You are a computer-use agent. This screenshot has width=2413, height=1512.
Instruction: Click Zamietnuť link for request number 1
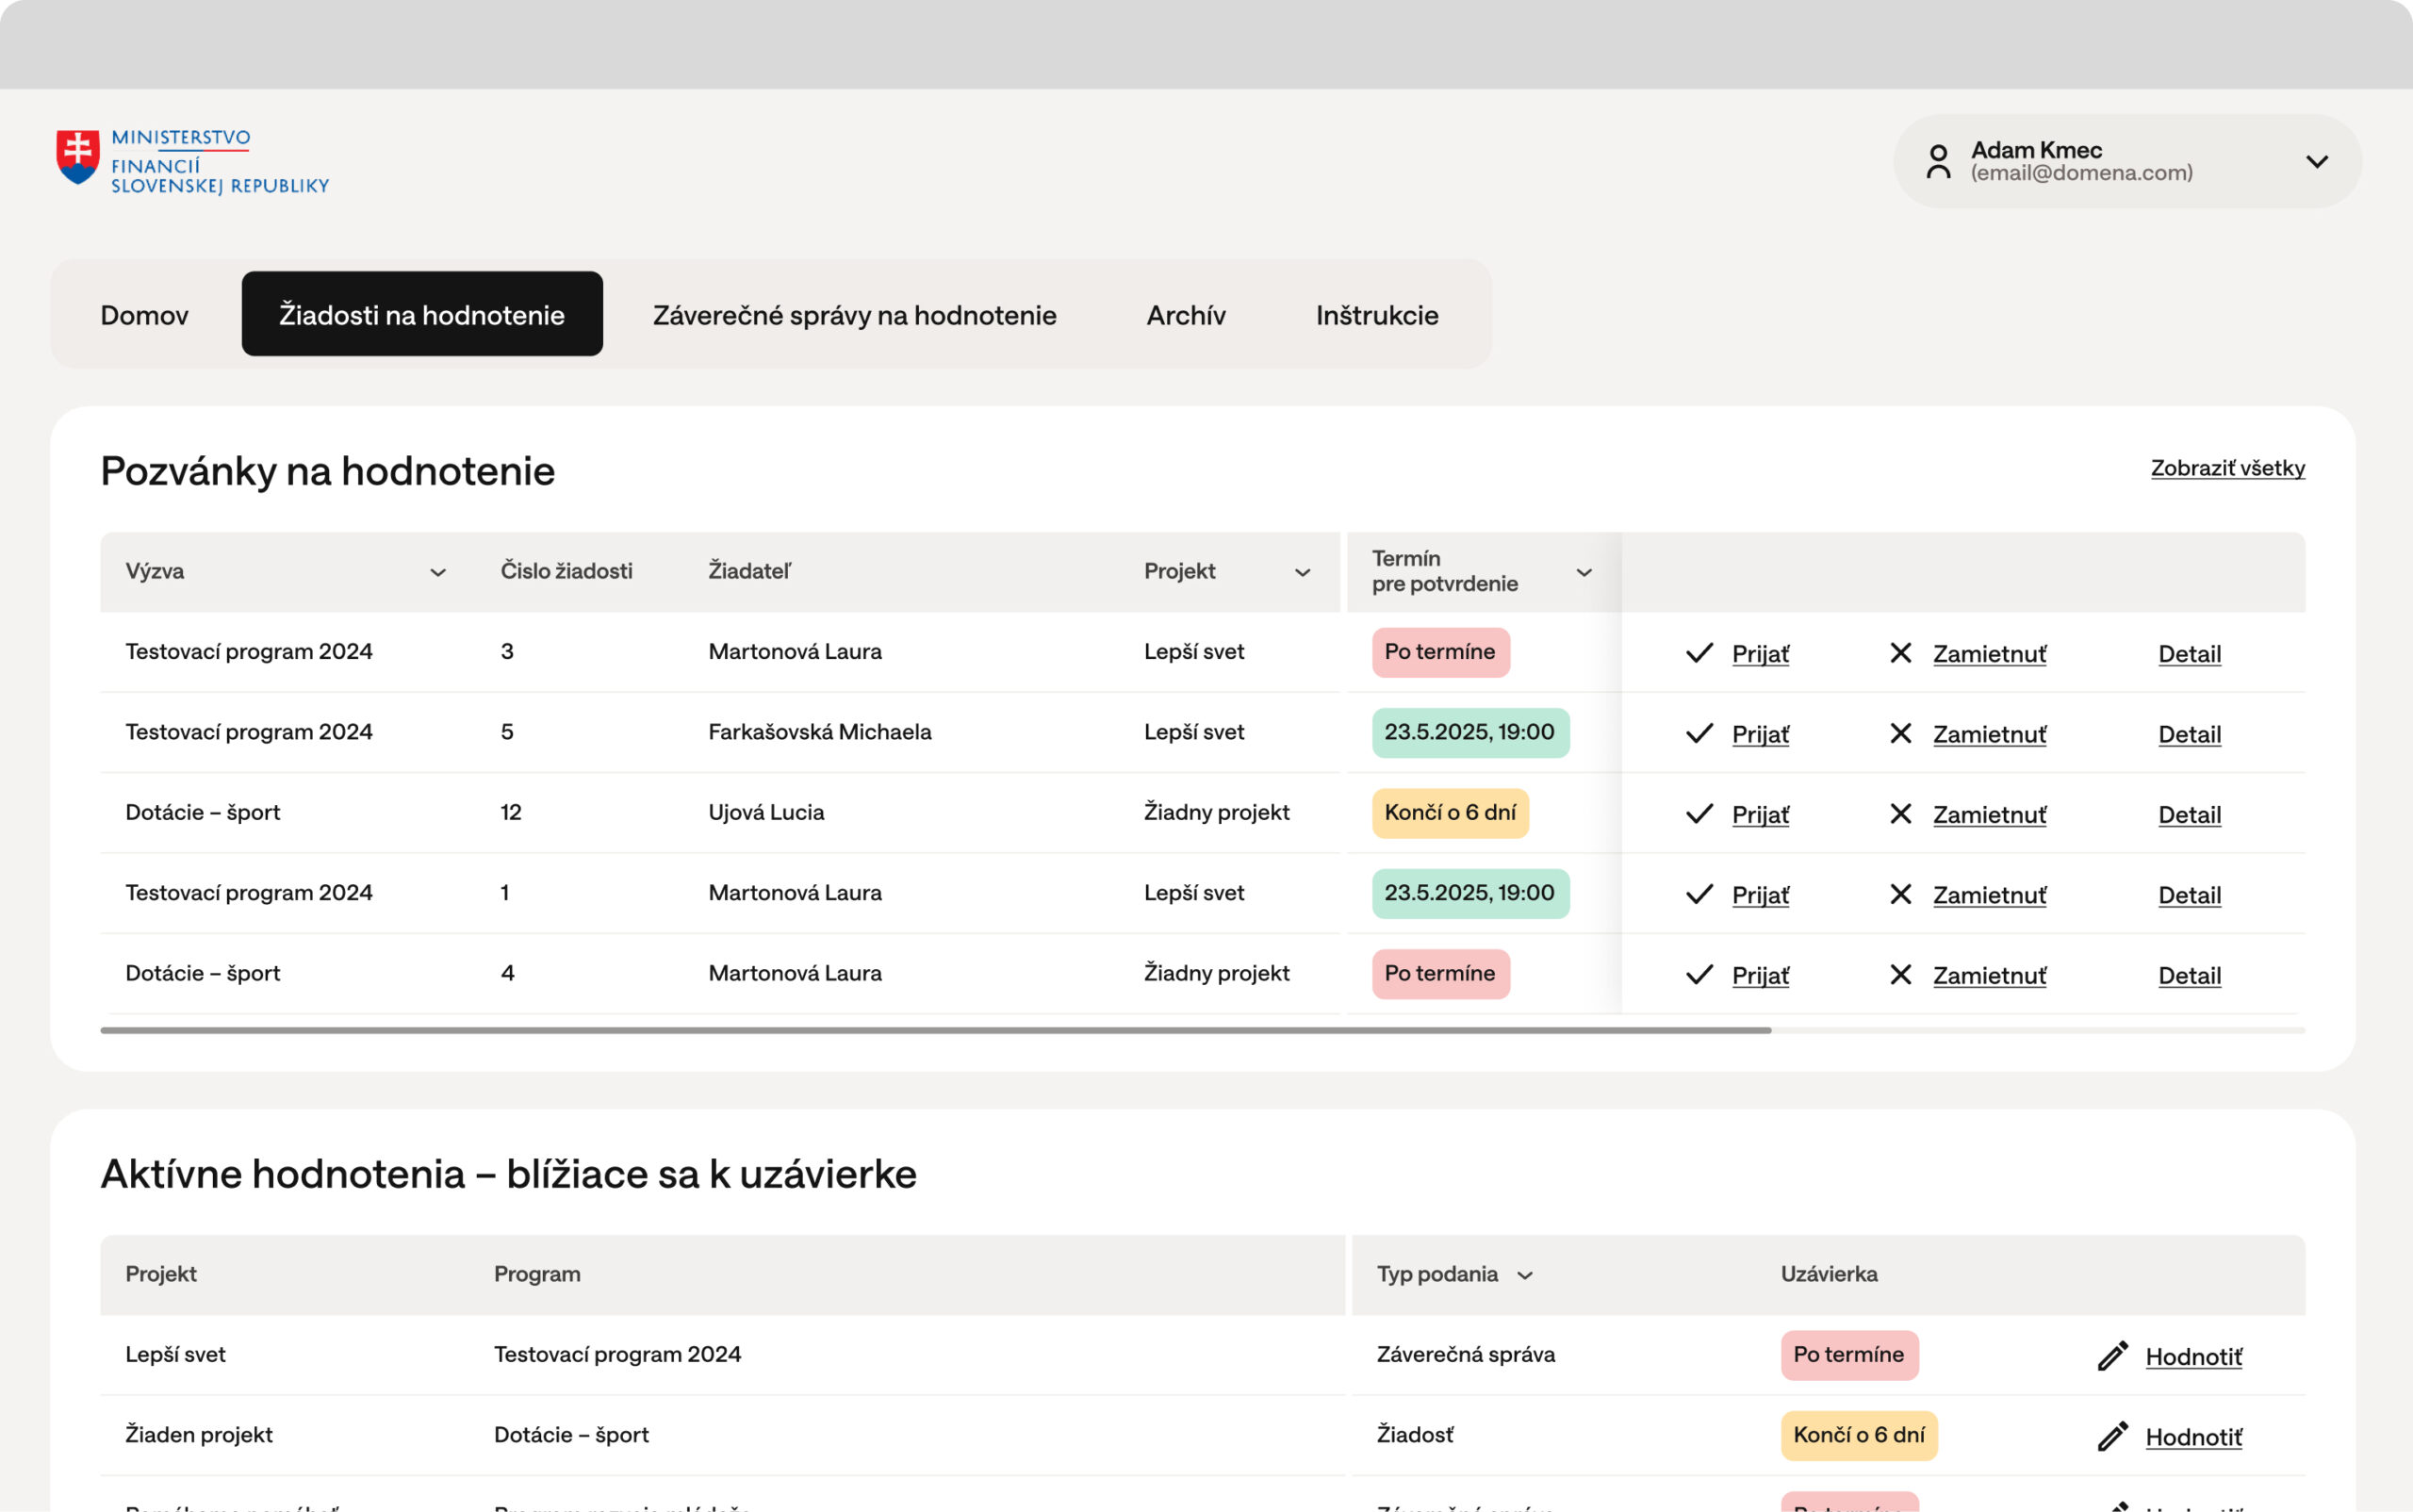(1989, 895)
